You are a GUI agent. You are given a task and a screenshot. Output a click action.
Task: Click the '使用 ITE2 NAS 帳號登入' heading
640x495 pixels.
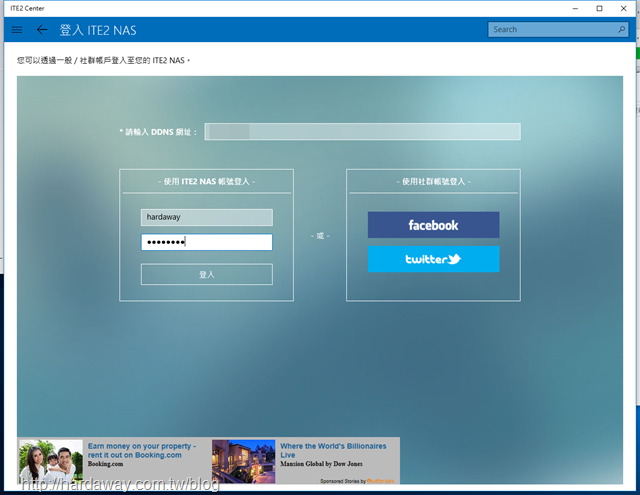(x=207, y=182)
